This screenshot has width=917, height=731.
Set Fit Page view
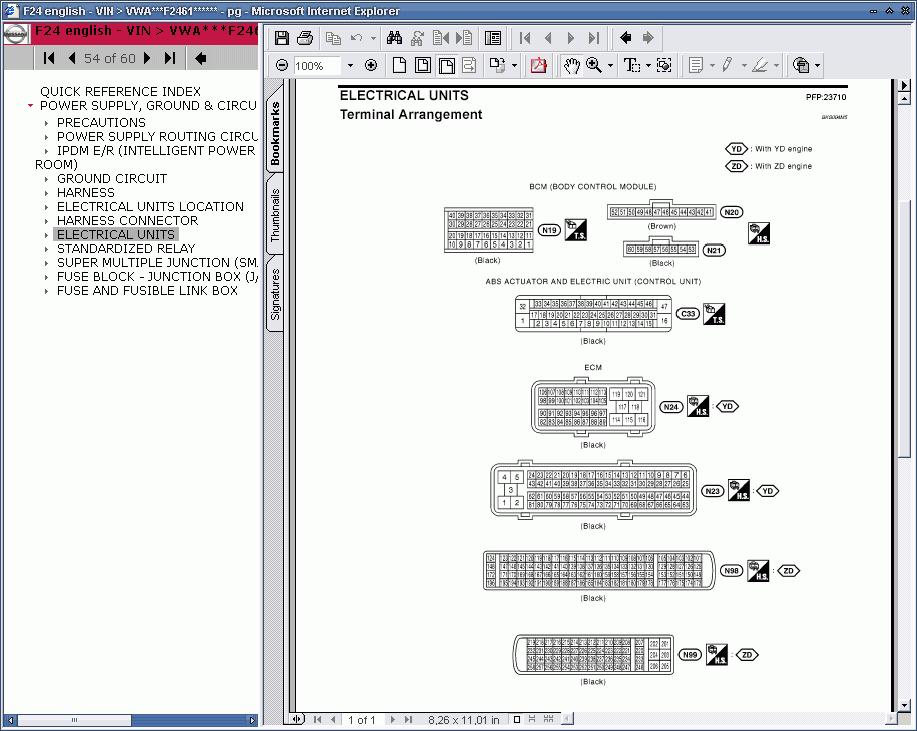click(x=423, y=65)
